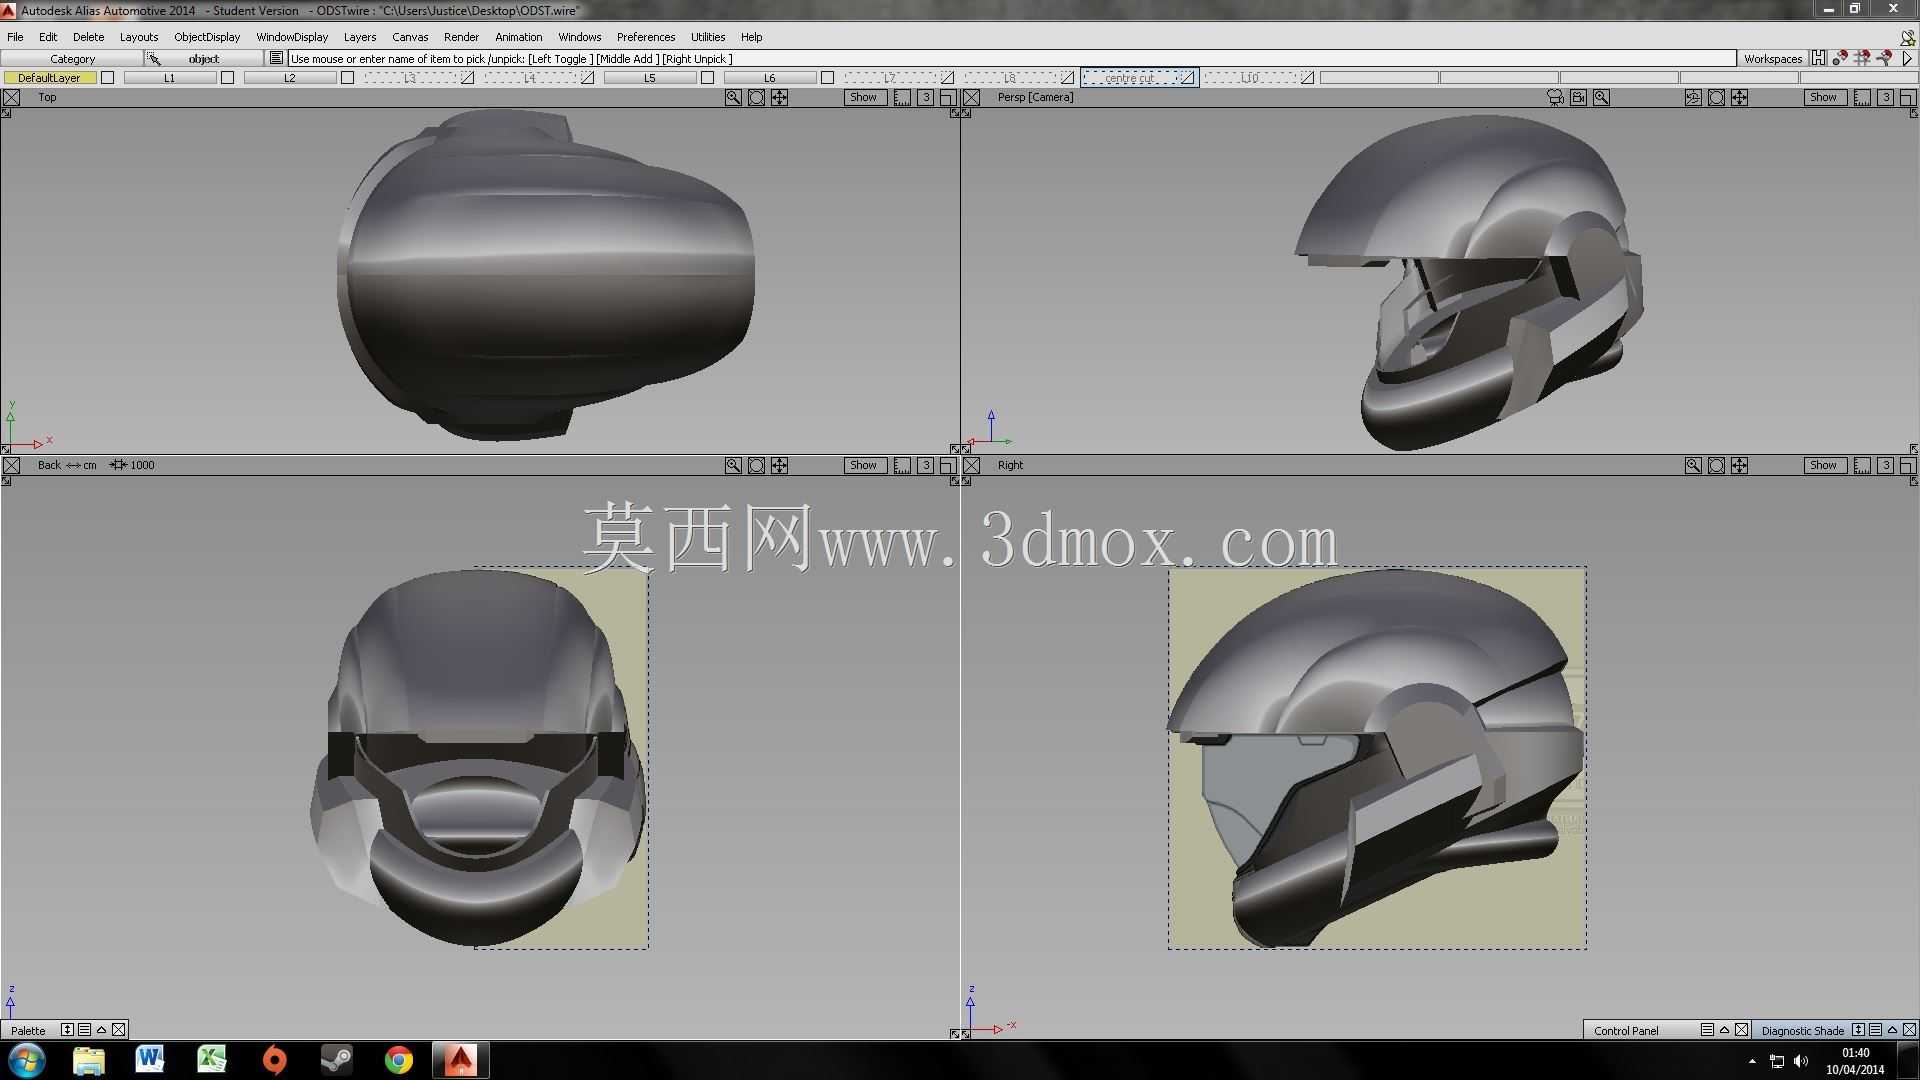Image resolution: width=1920 pixels, height=1080 pixels.
Task: Toggle visibility box for centre cut layer
Action: click(x=1188, y=78)
